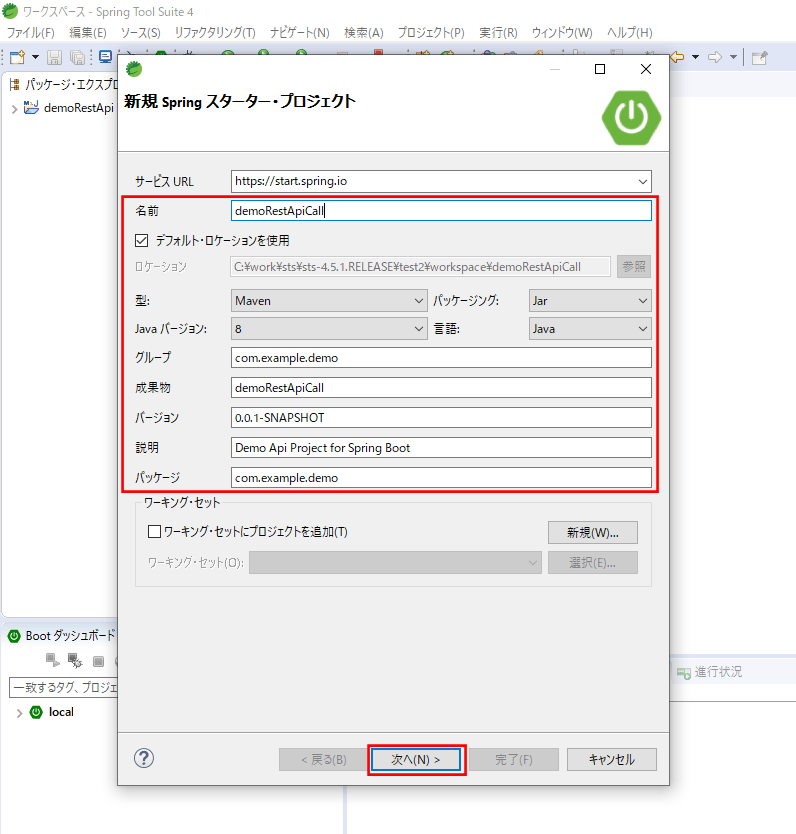Click the バージョン field 0.0.1-SNAPSHOT

point(441,418)
